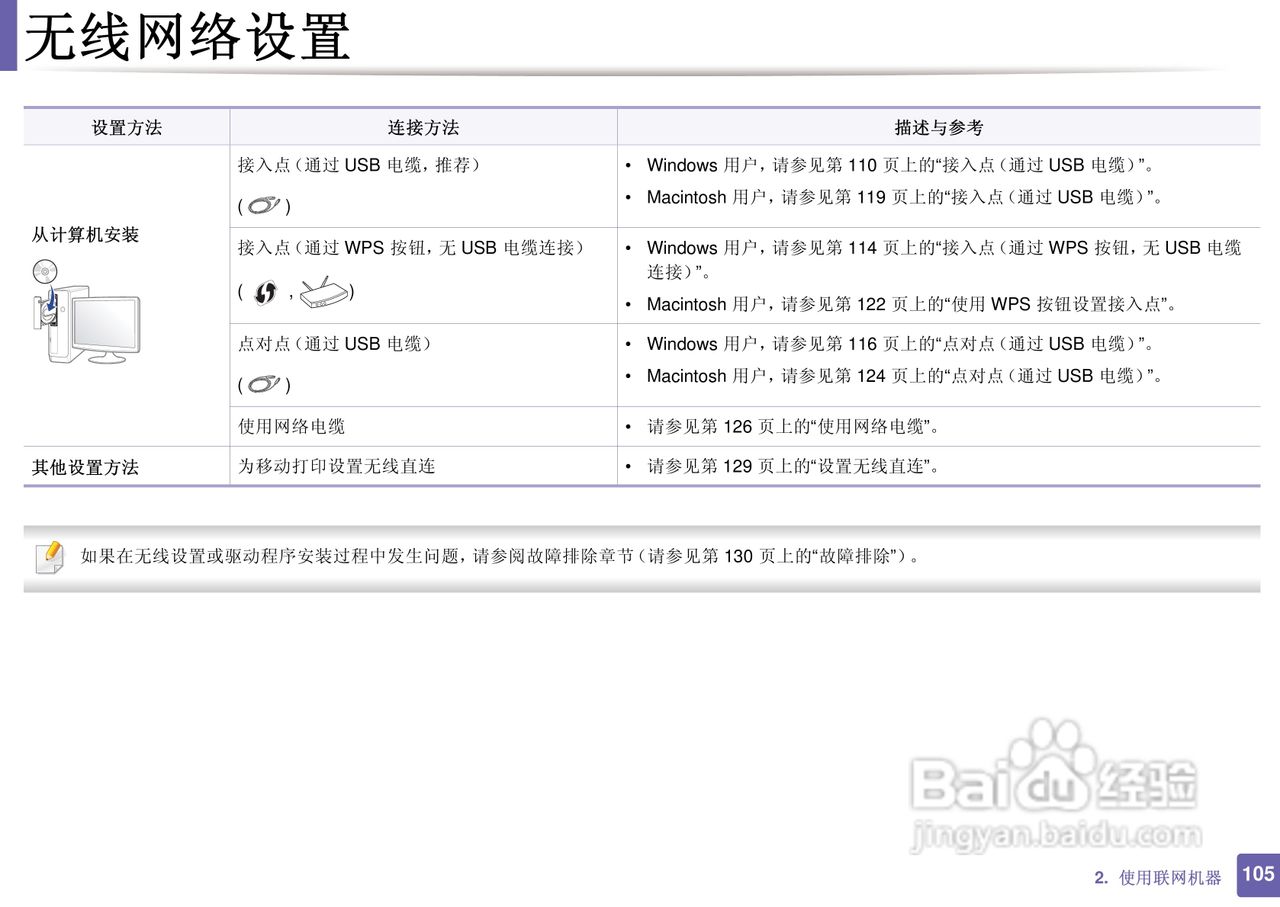Click the 接入点(通过 USB 电缆,推荐) cell text

tap(360, 165)
